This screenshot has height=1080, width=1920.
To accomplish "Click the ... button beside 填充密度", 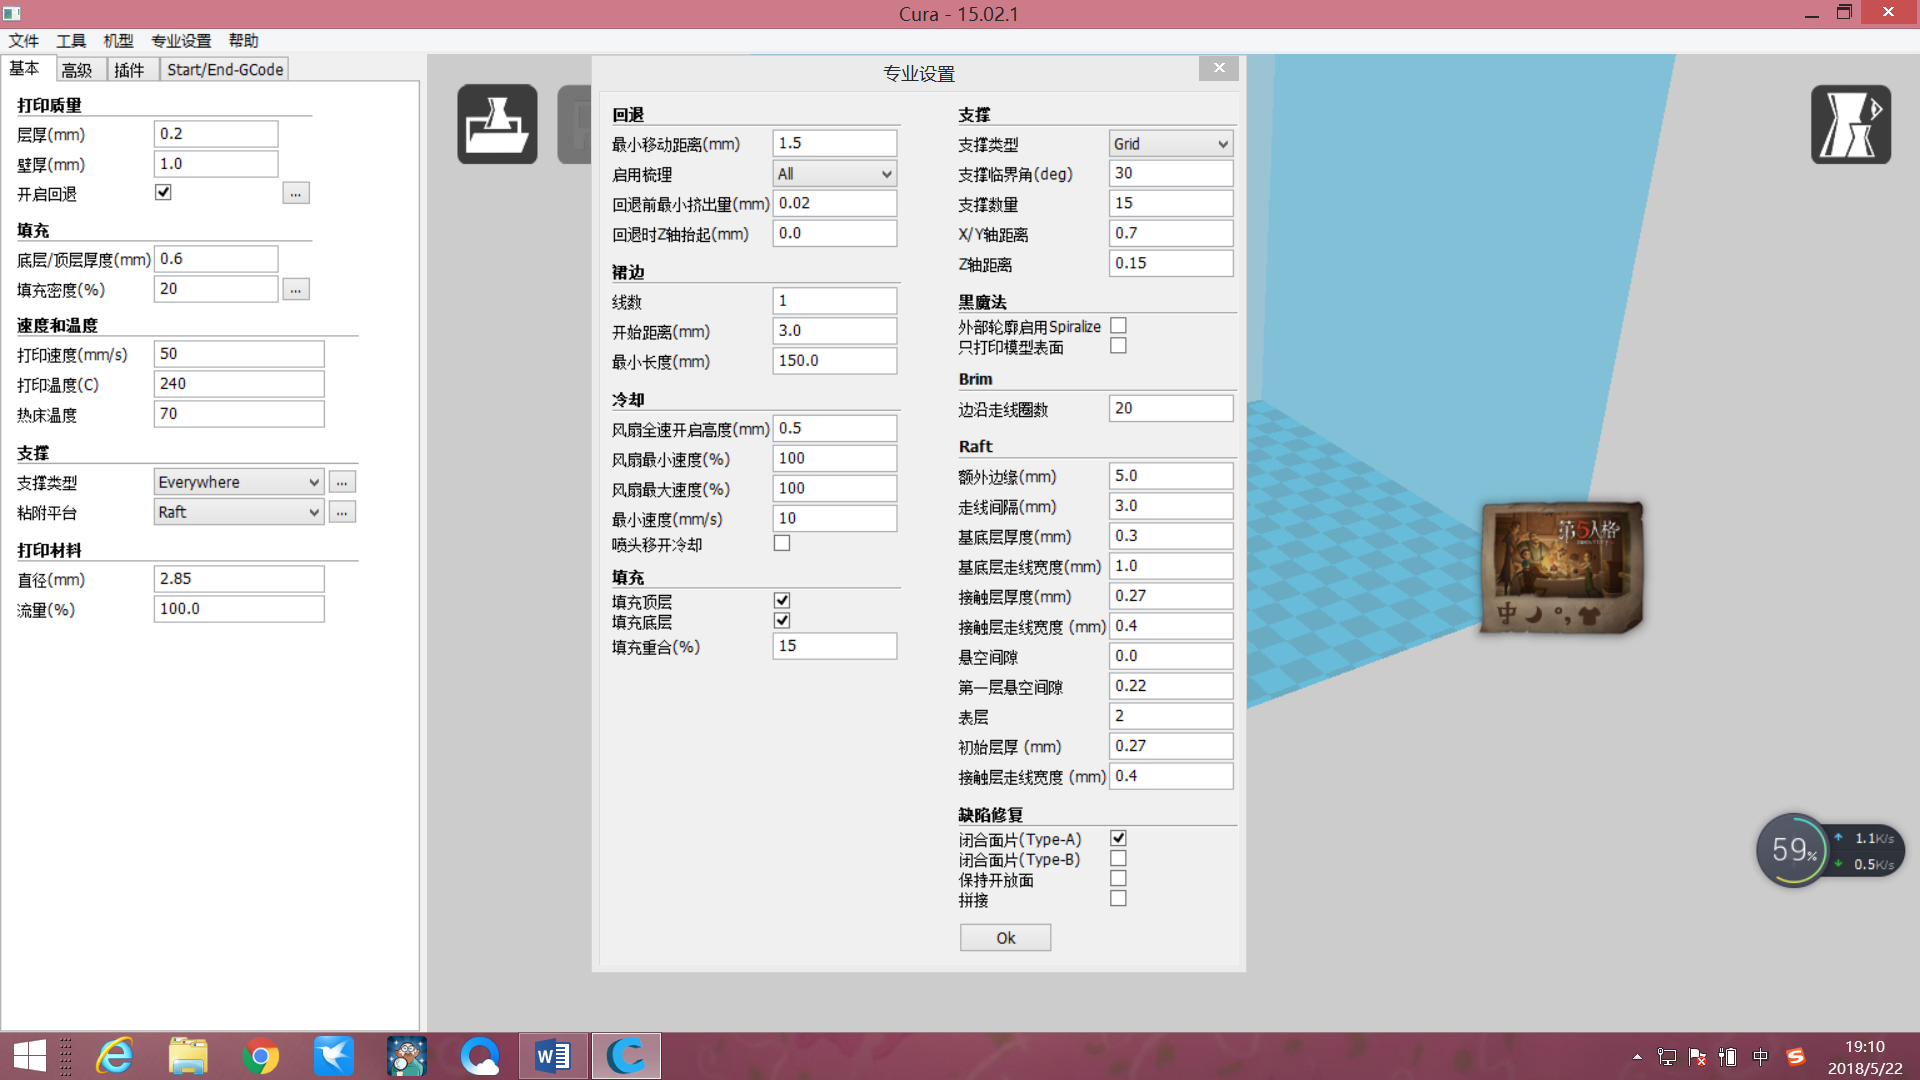I will 296,289.
